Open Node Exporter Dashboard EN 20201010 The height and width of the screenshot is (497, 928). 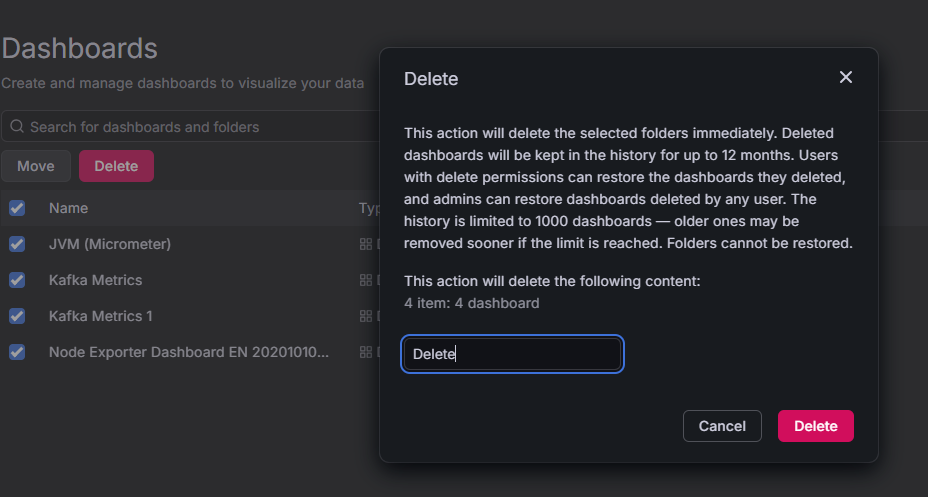189,353
